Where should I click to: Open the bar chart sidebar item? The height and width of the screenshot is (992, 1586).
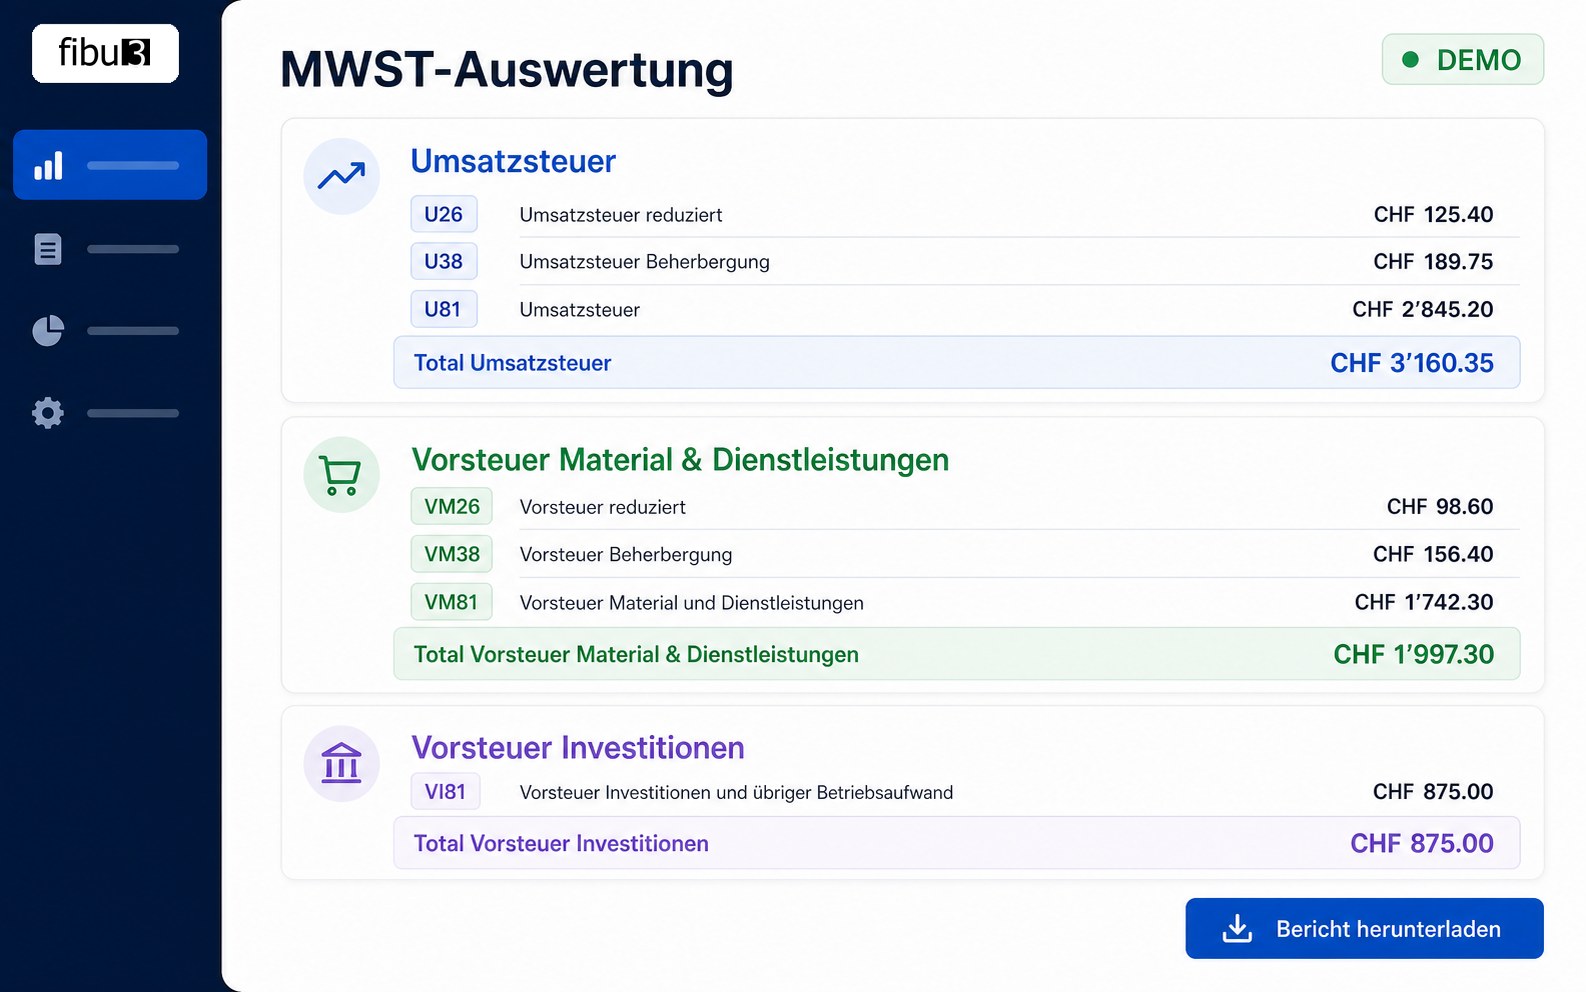[x=110, y=165]
